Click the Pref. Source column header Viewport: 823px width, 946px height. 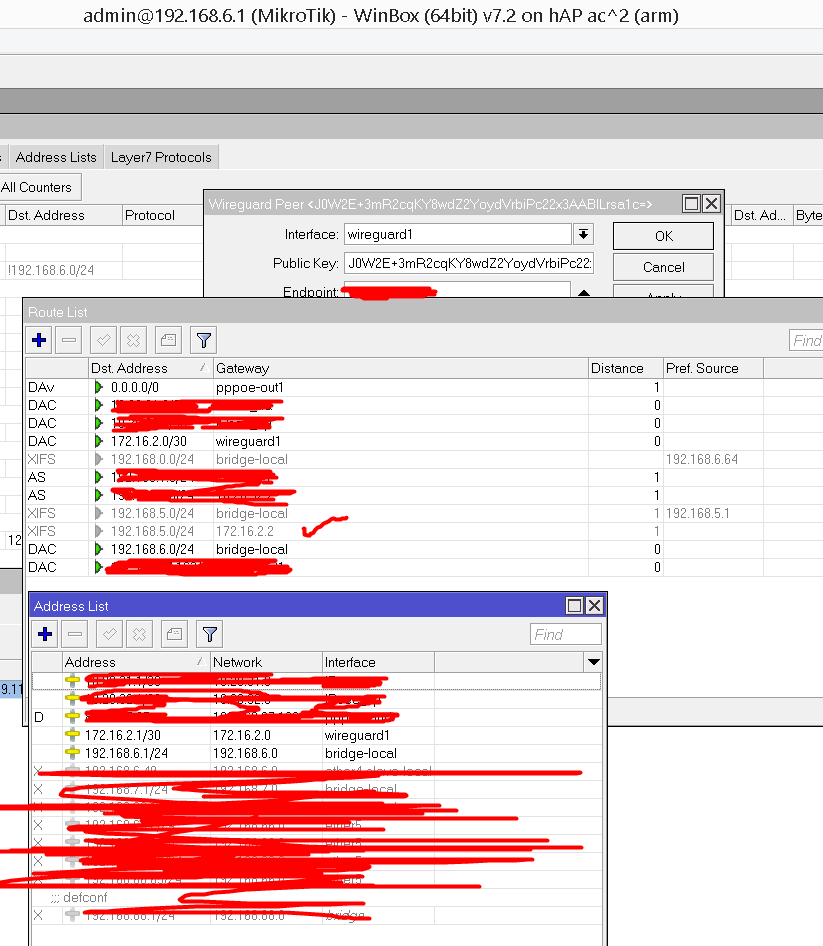coord(713,368)
